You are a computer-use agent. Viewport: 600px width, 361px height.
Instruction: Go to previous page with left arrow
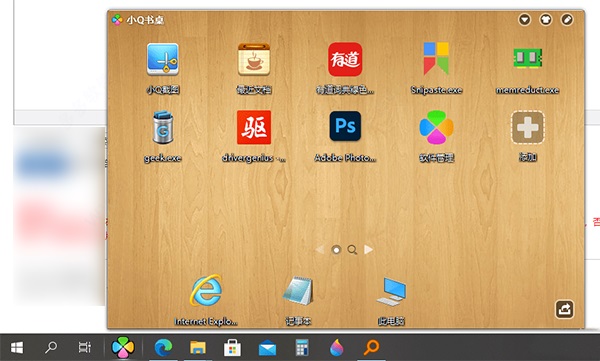(x=320, y=250)
